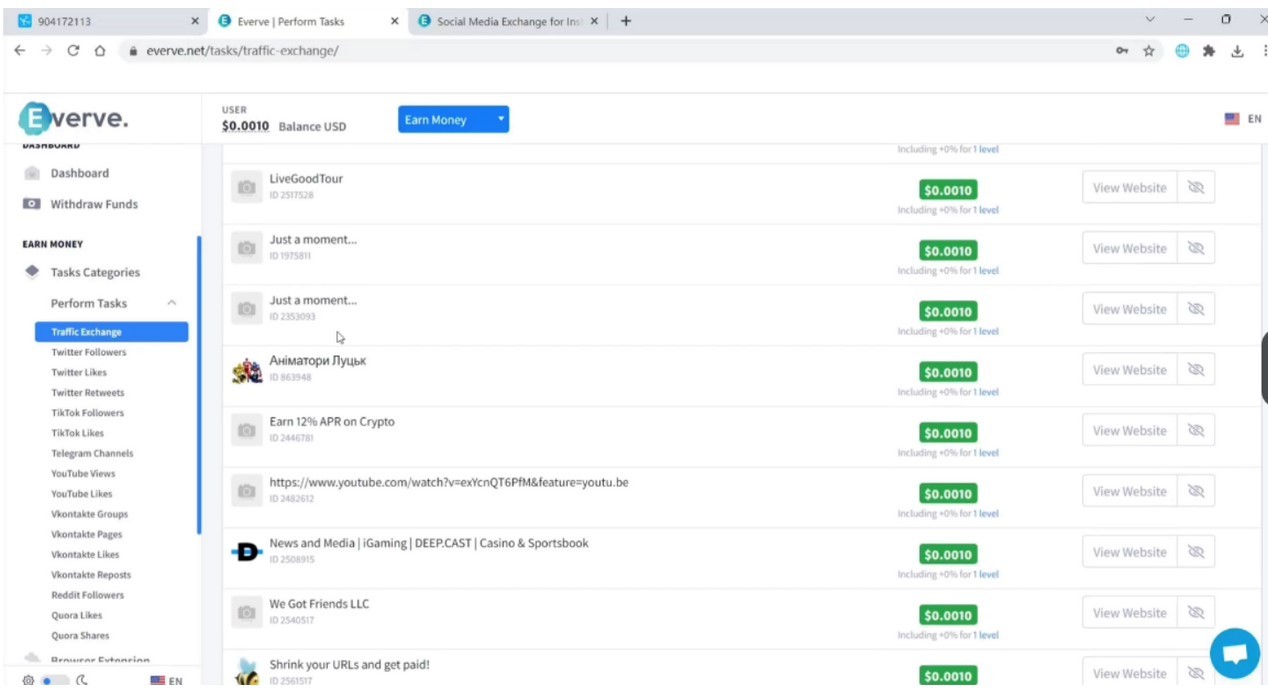Open YouTube Views tasks
This screenshot has height=697, width=1268.
point(83,474)
